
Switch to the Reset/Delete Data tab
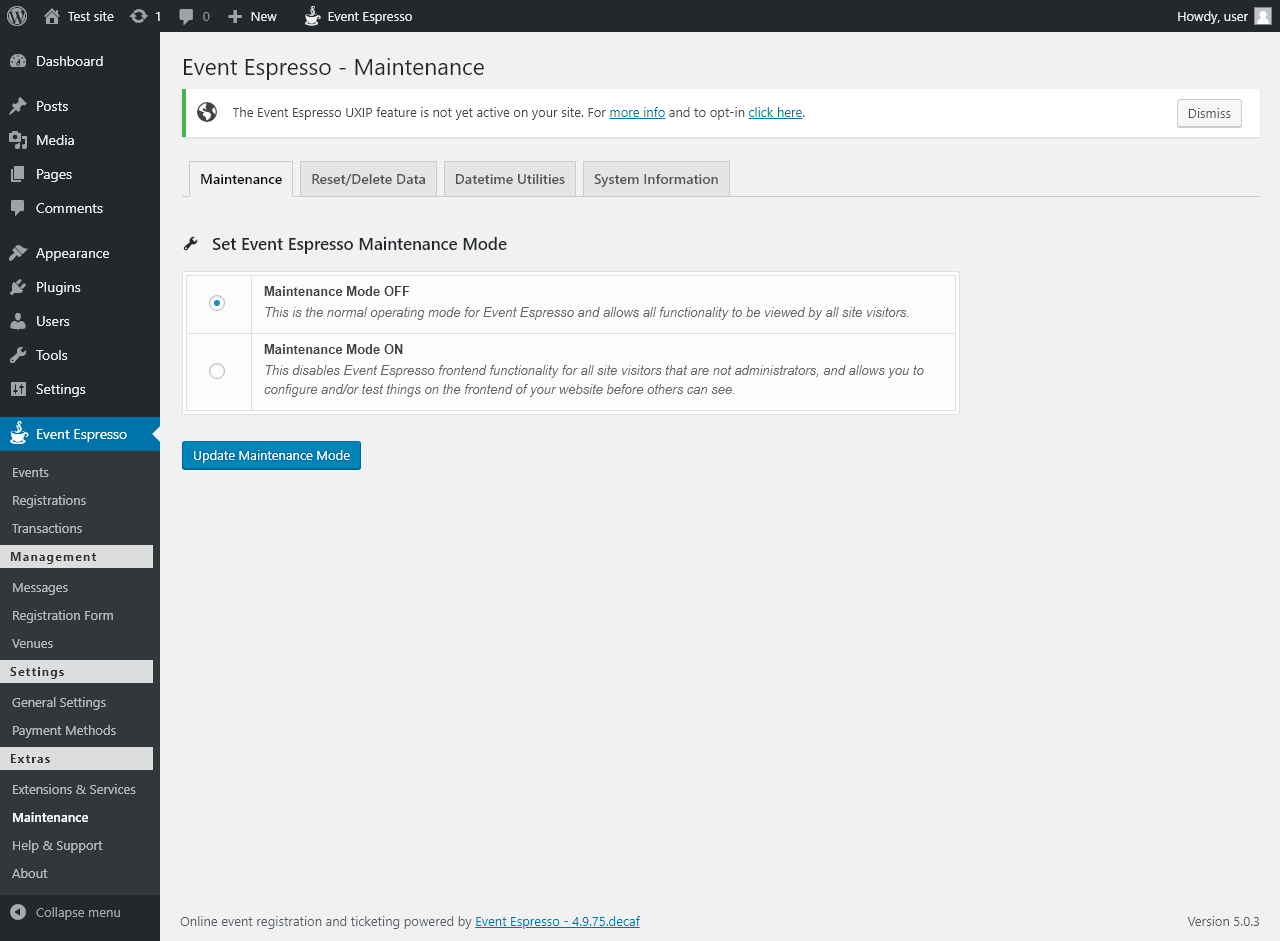coord(368,179)
